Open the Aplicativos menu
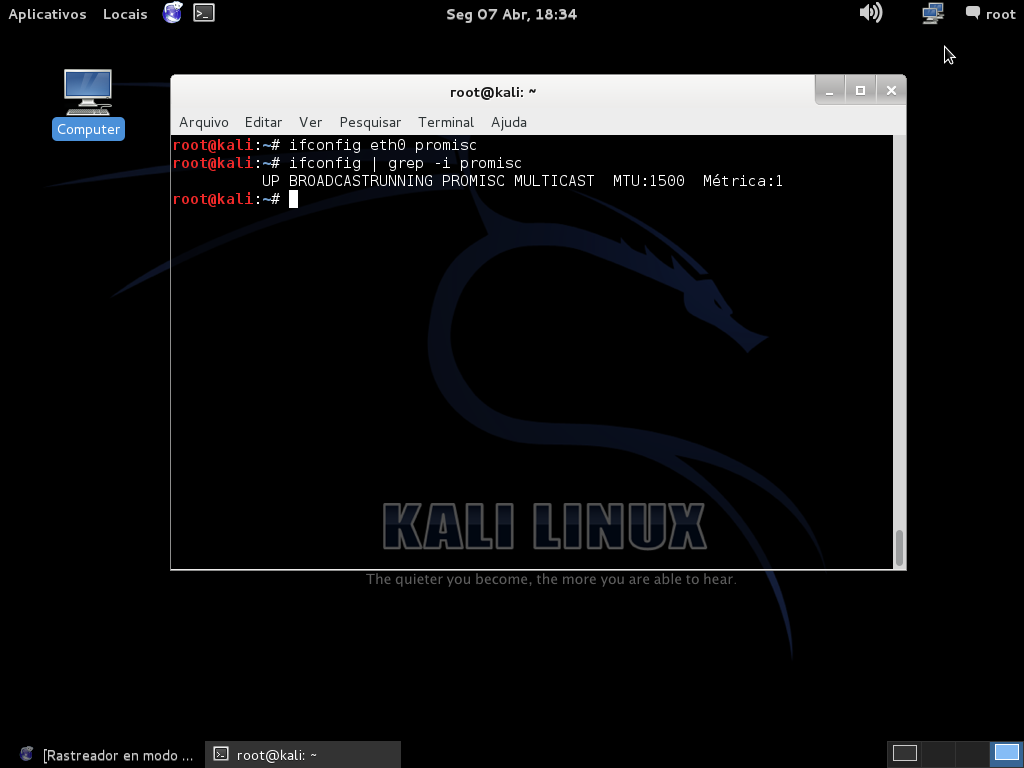Screen dimensions: 1024x768 [47, 14]
